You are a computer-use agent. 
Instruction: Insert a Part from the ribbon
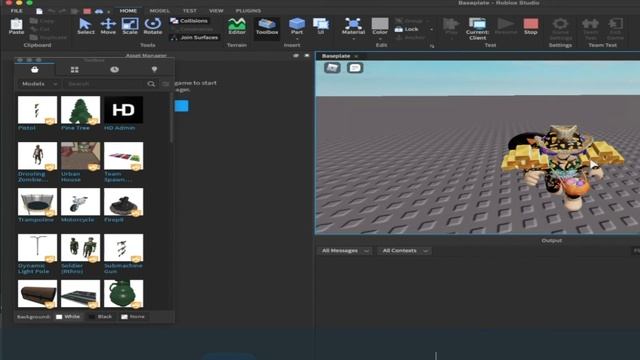click(297, 24)
